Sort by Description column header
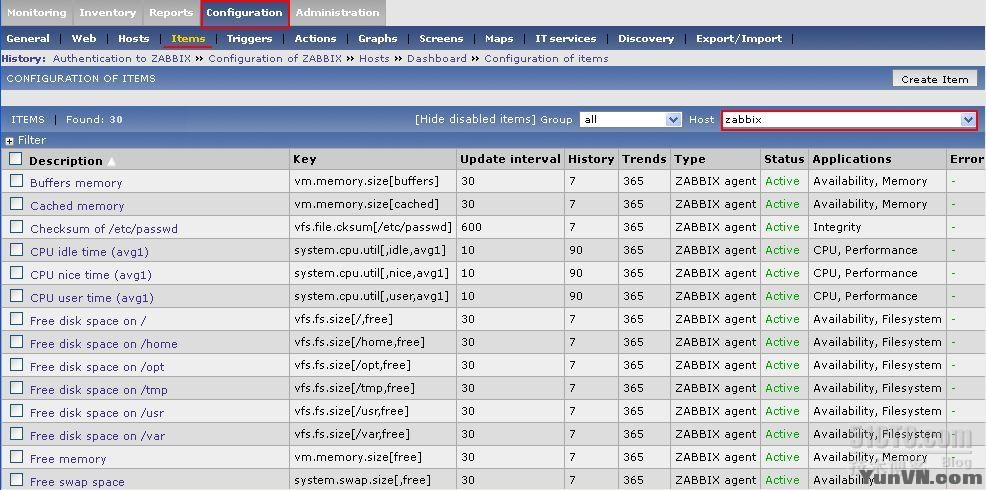The image size is (986, 490). point(65,161)
